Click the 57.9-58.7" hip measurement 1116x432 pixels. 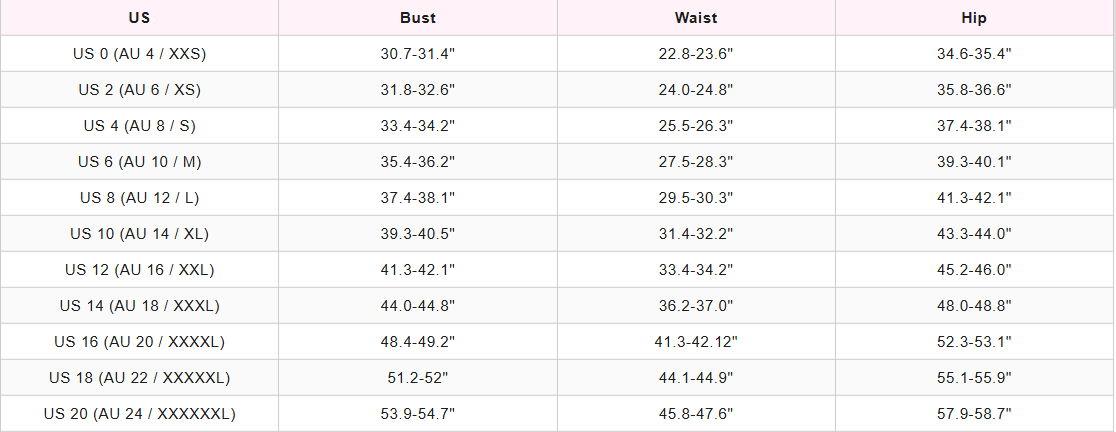click(974, 414)
